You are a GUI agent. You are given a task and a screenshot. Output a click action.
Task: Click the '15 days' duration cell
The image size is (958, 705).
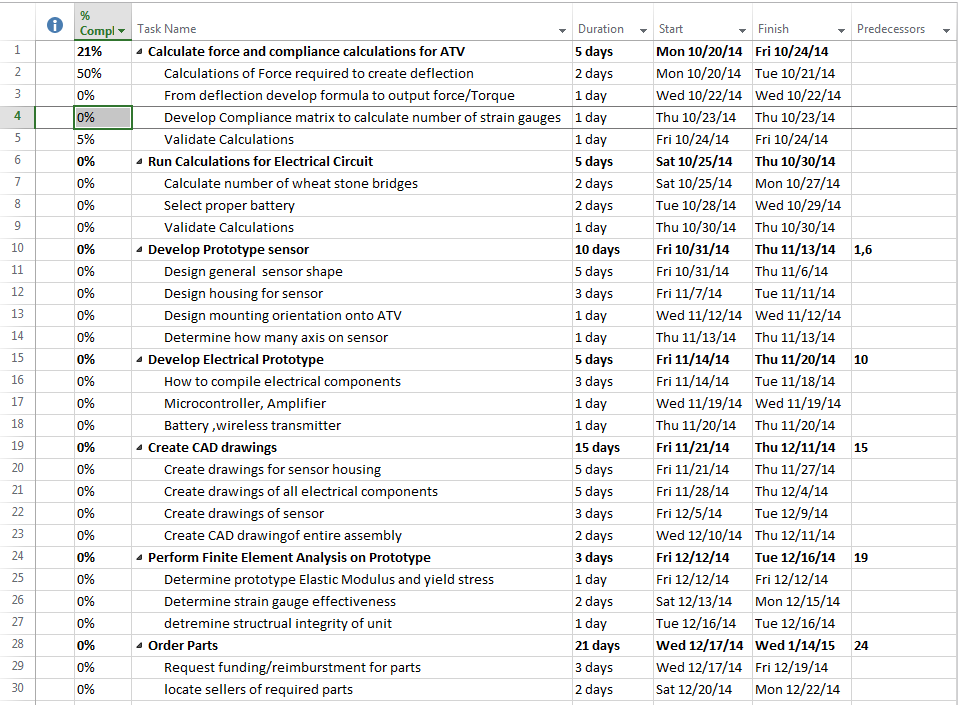point(613,447)
